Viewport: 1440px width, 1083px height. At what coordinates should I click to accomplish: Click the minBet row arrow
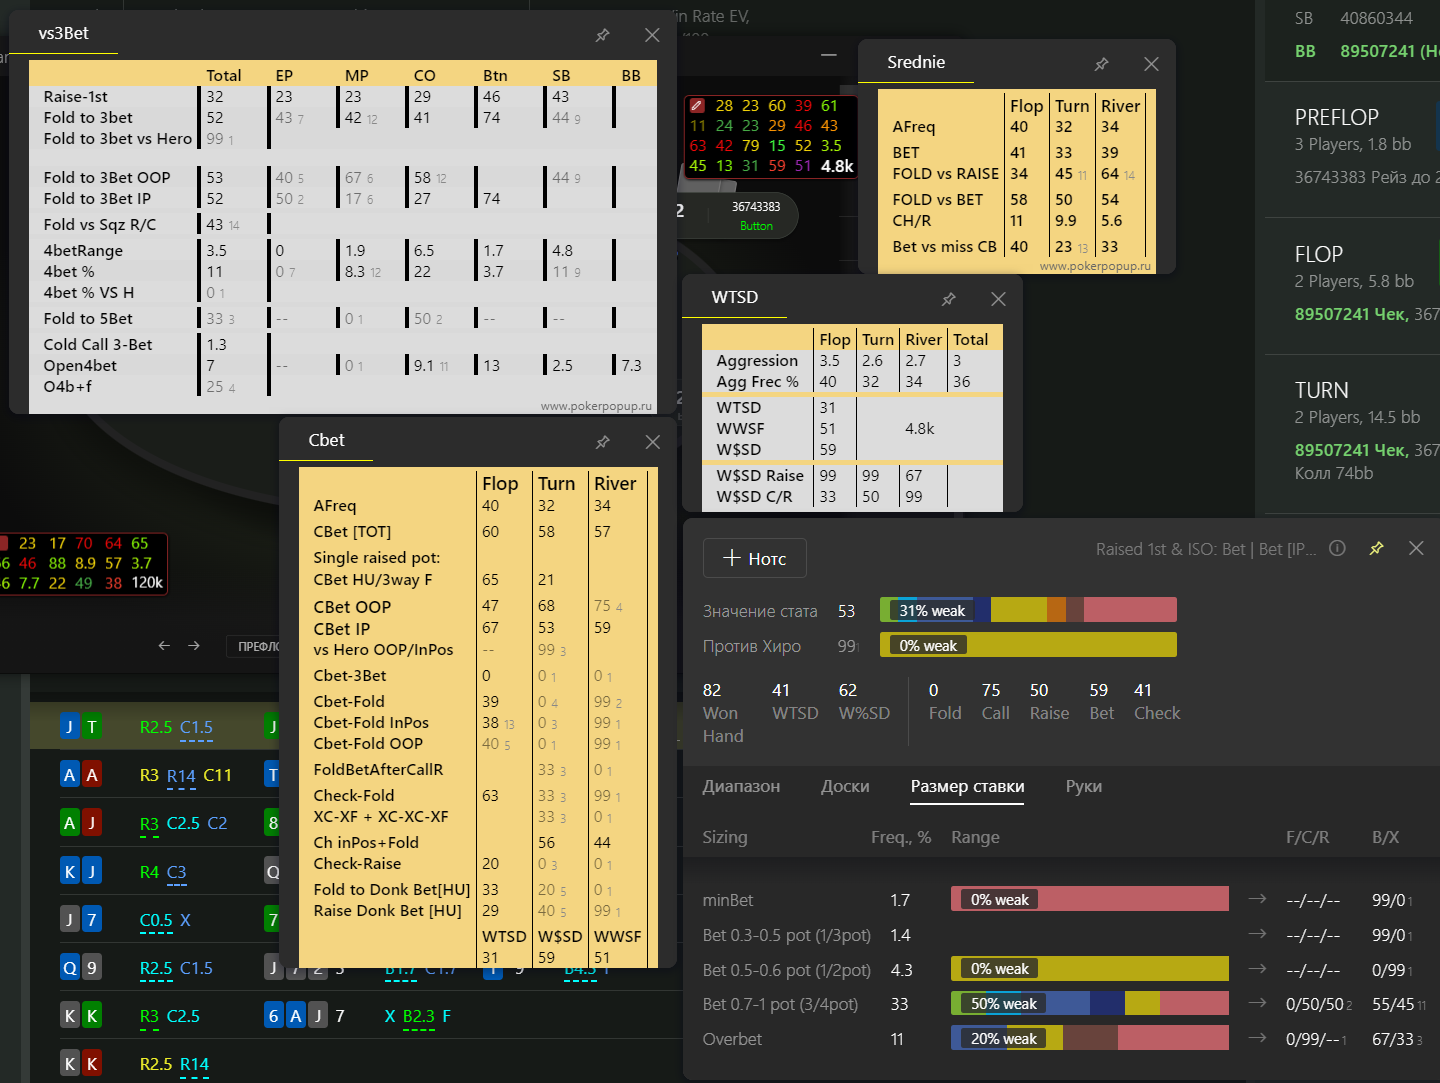coord(1257,899)
